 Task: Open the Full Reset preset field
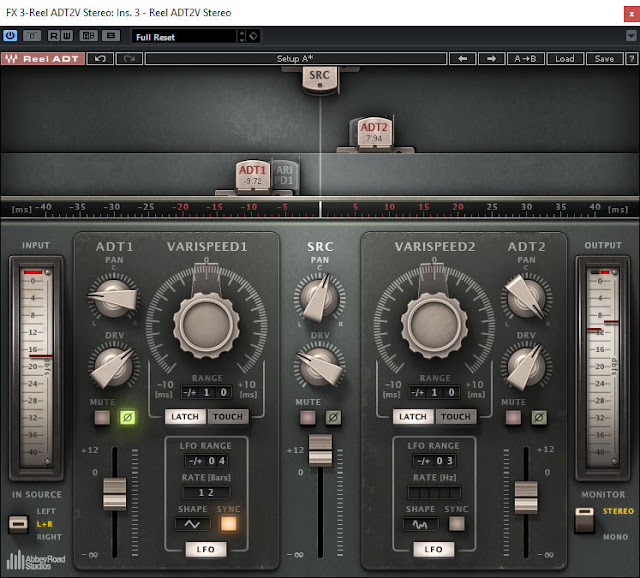pos(184,37)
